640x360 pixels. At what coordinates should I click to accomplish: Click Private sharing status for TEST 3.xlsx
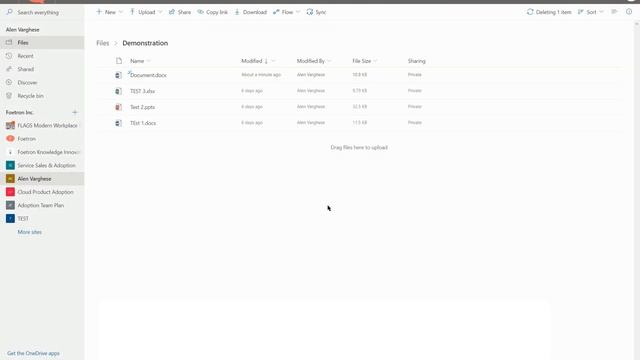(x=415, y=91)
